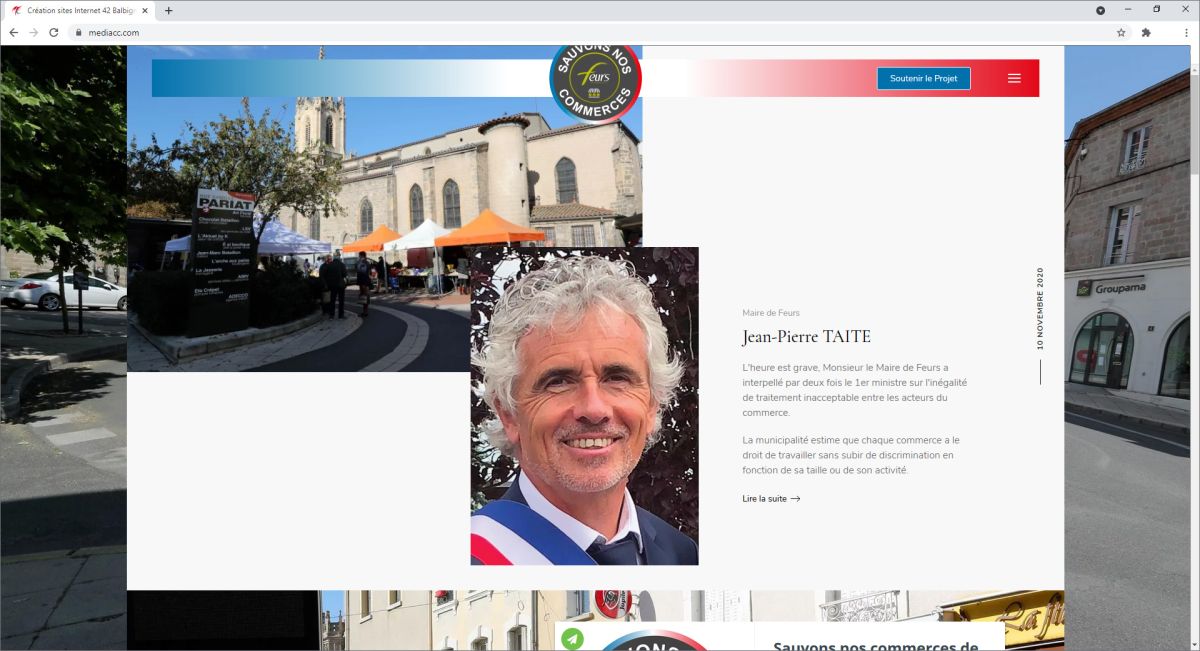Open the hamburger menu in site header
1200x651 pixels.
[1014, 78]
